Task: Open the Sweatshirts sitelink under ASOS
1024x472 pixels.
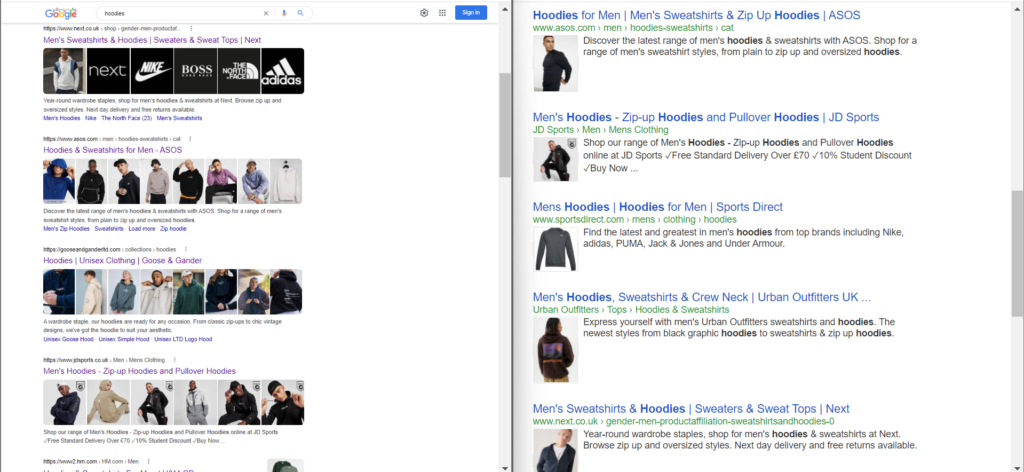Action: click(108, 228)
